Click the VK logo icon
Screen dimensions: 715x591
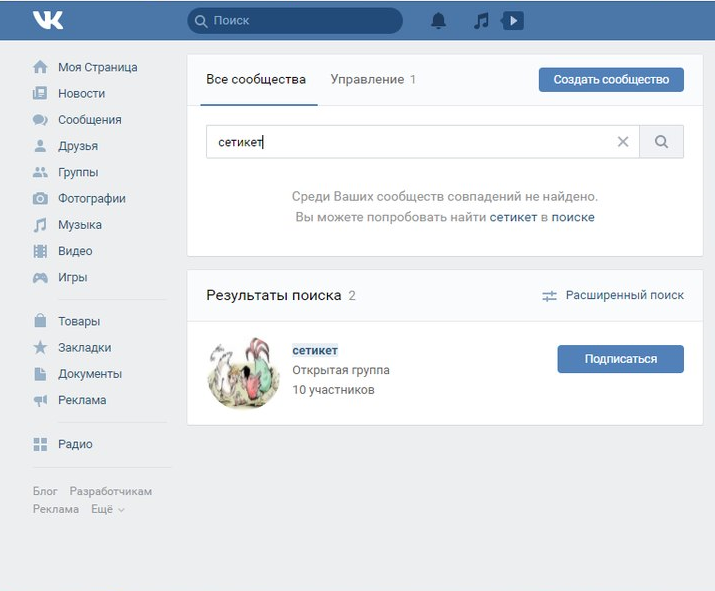click(48, 20)
